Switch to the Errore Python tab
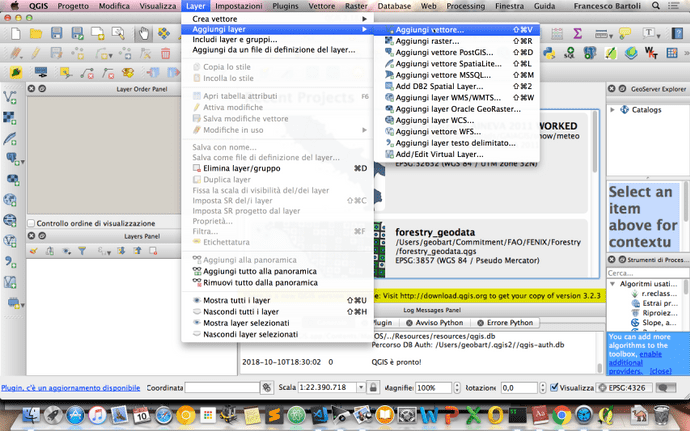The width and height of the screenshot is (690, 431). (505, 323)
